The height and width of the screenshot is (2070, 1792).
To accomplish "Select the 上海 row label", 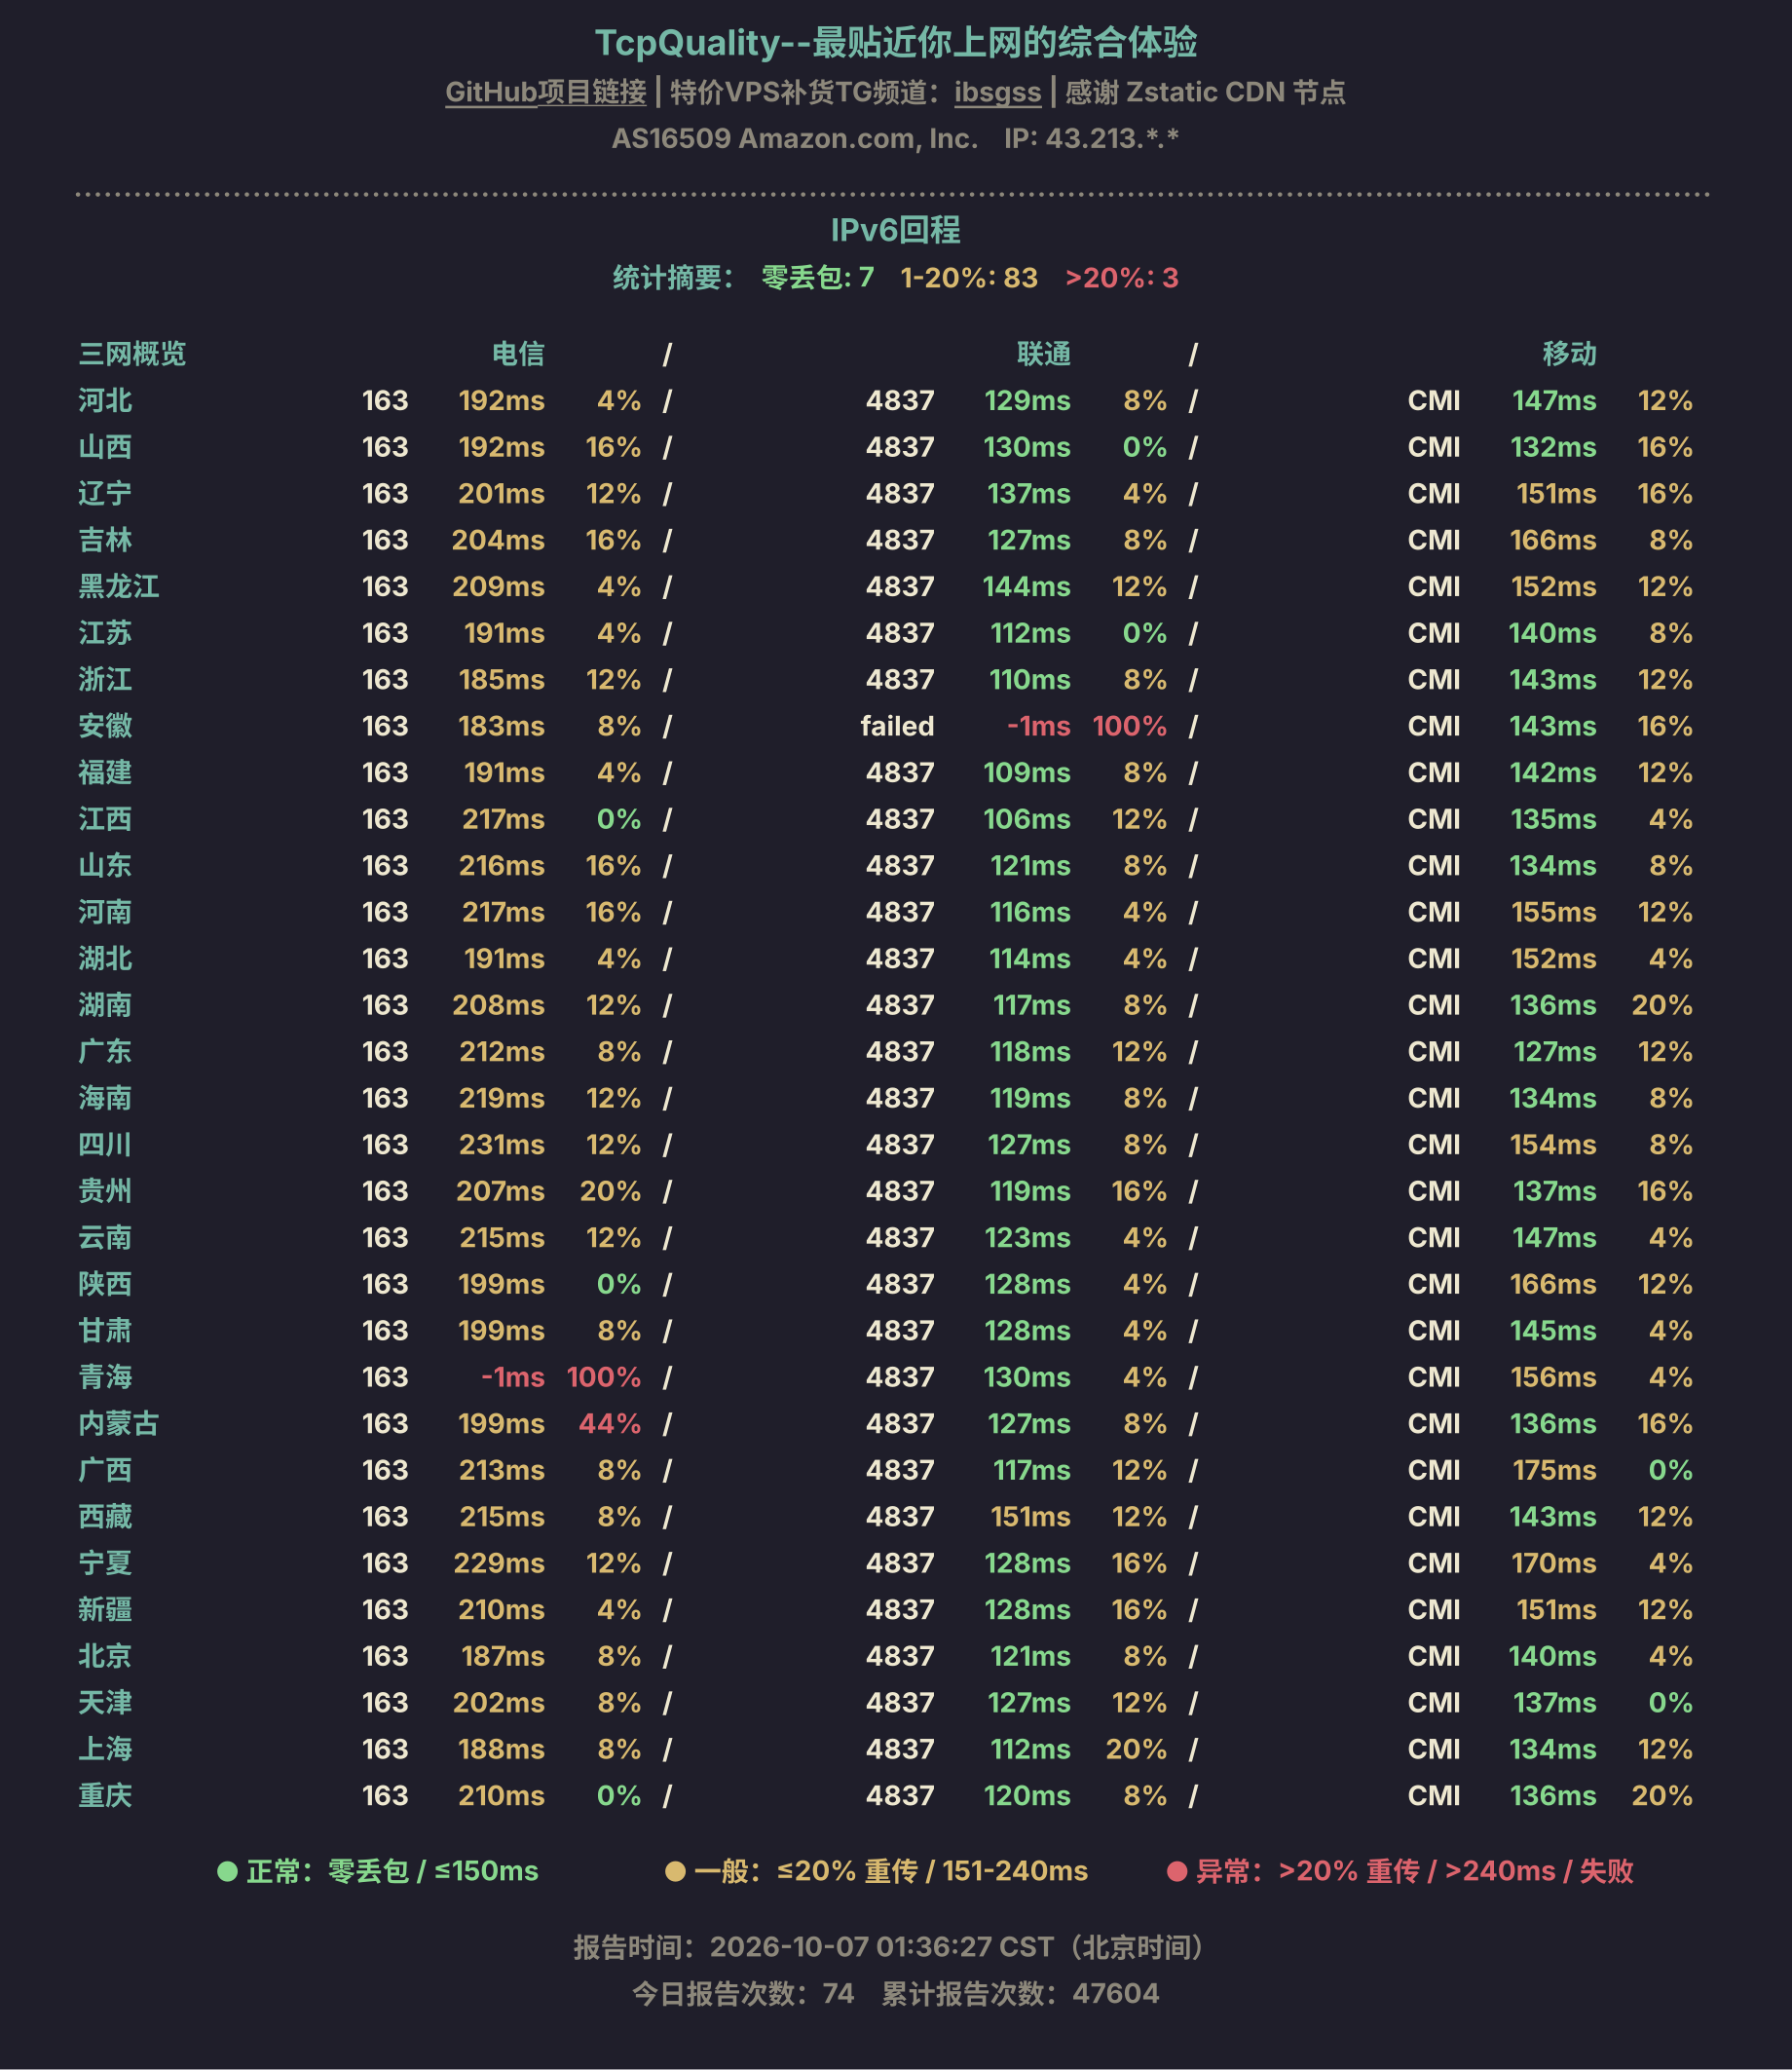I will tap(105, 1749).
